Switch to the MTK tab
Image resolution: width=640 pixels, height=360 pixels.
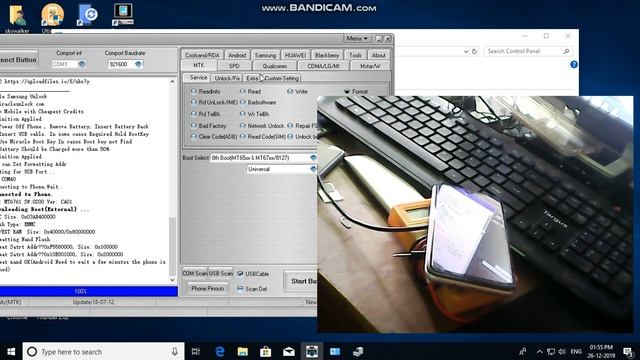(x=198, y=66)
